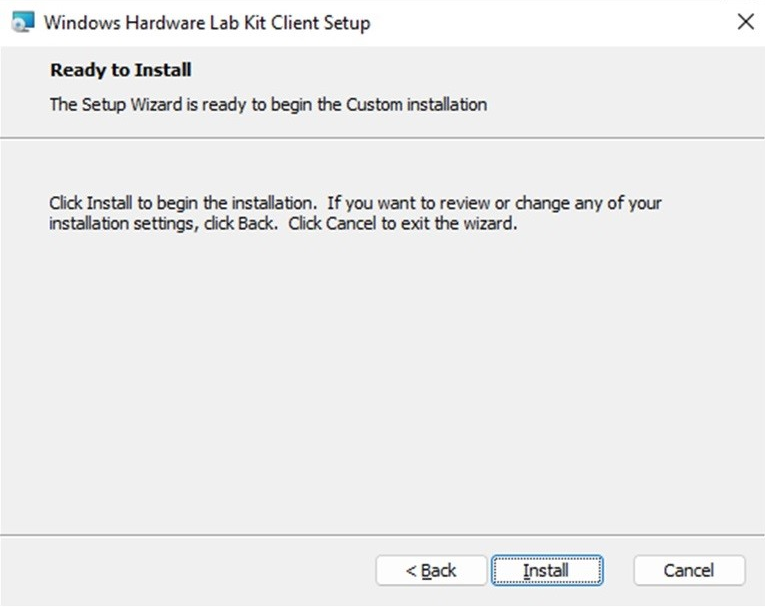
Task: Click the bold Ready to Install heading
Action: pos(121,70)
